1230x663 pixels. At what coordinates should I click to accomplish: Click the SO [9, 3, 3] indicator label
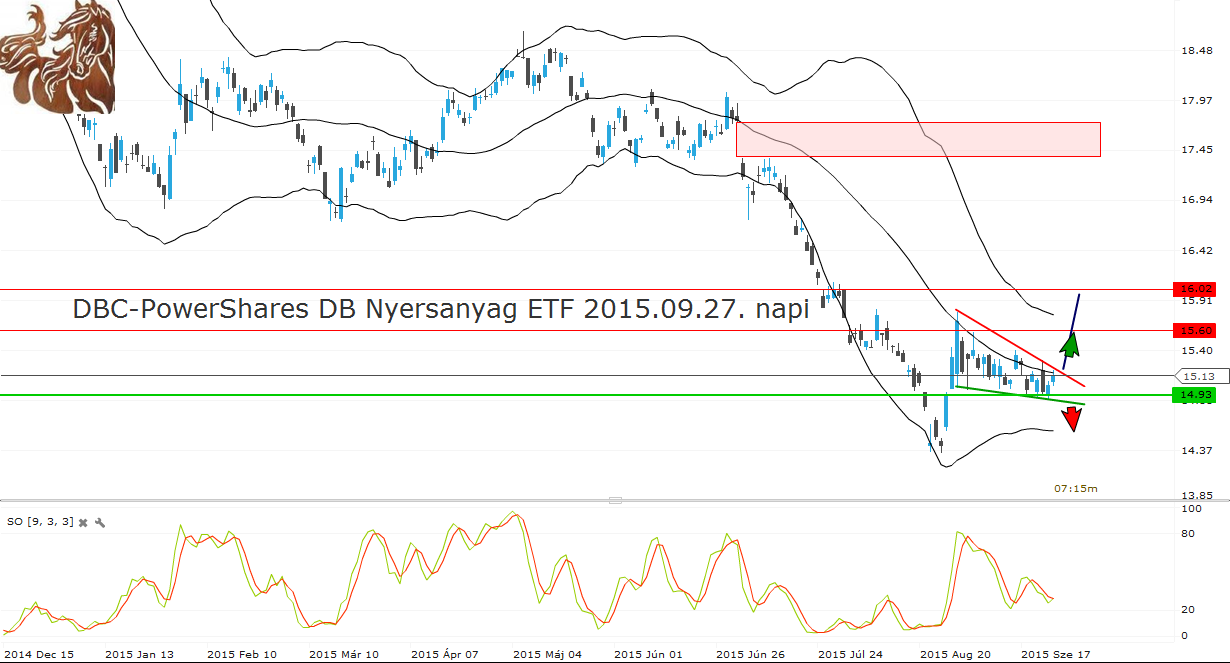[x=40, y=522]
